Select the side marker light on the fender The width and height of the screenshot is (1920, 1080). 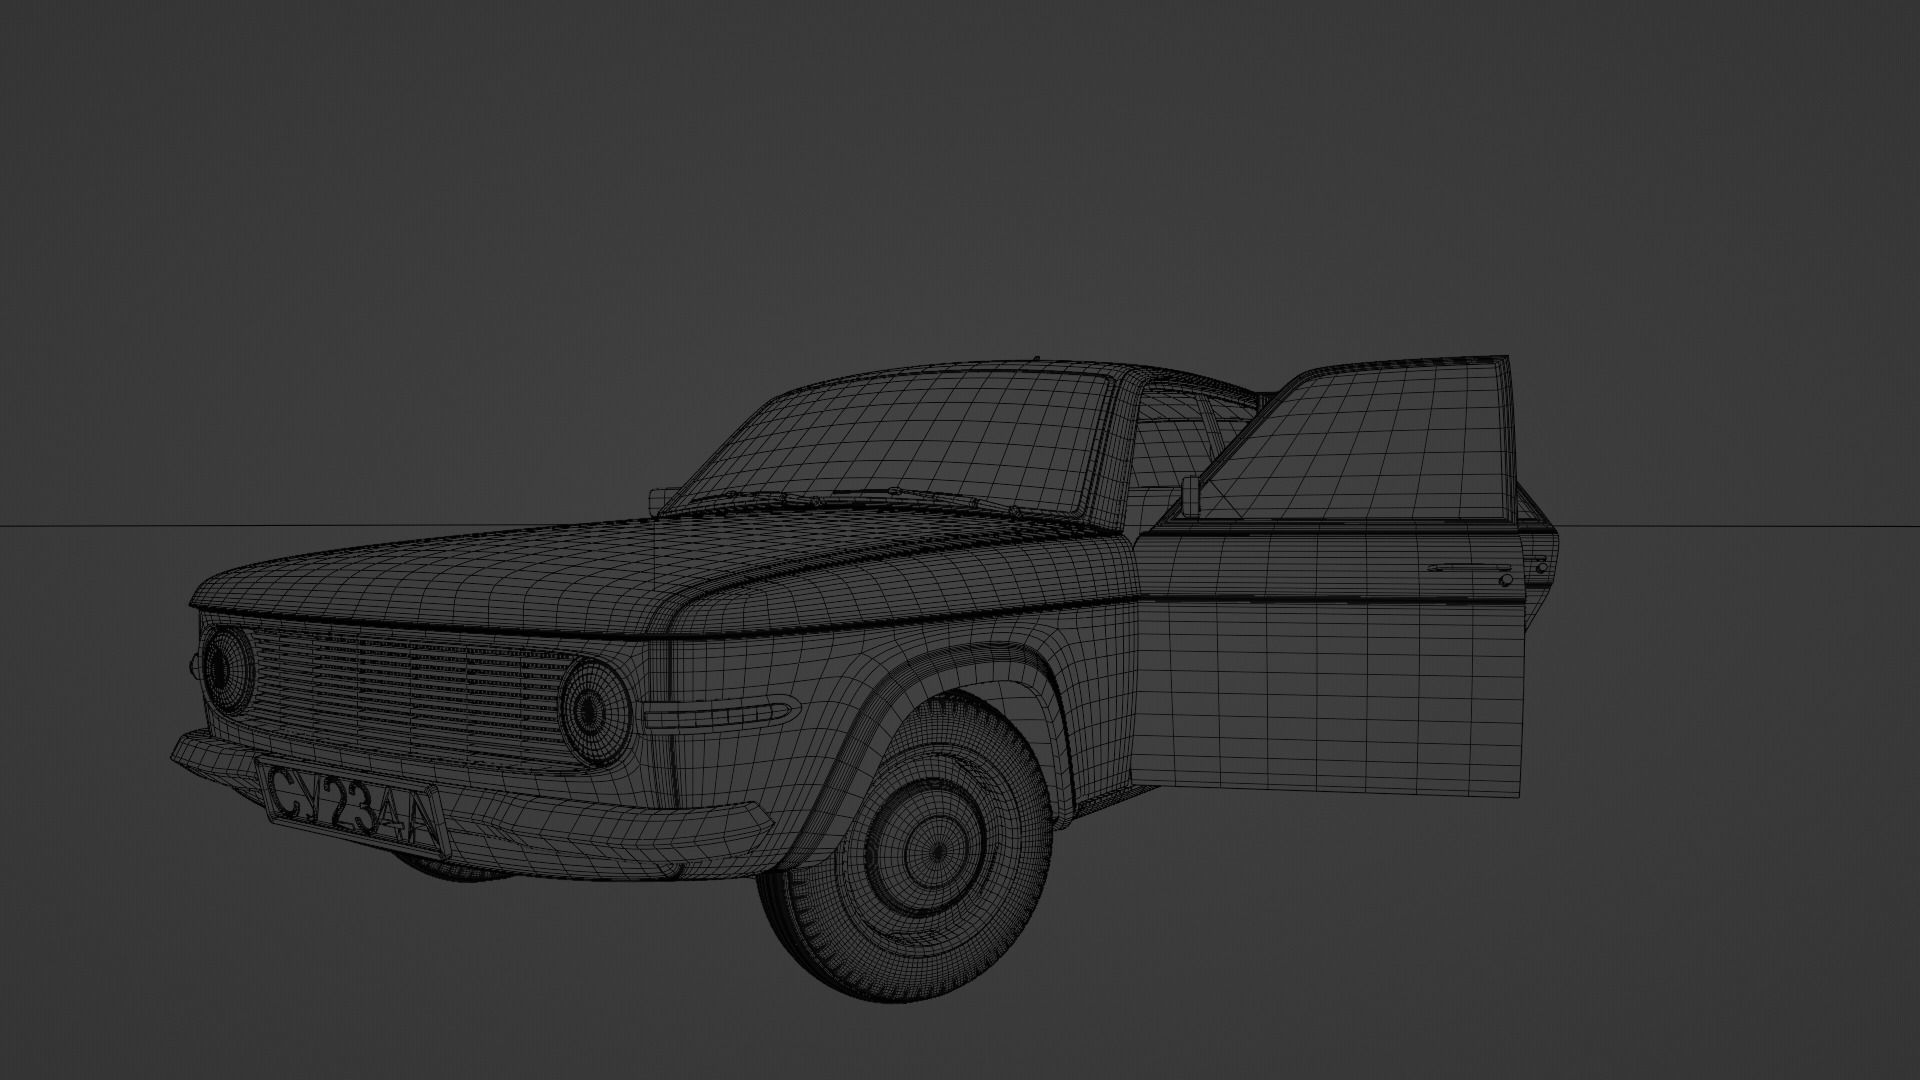pos(720,713)
